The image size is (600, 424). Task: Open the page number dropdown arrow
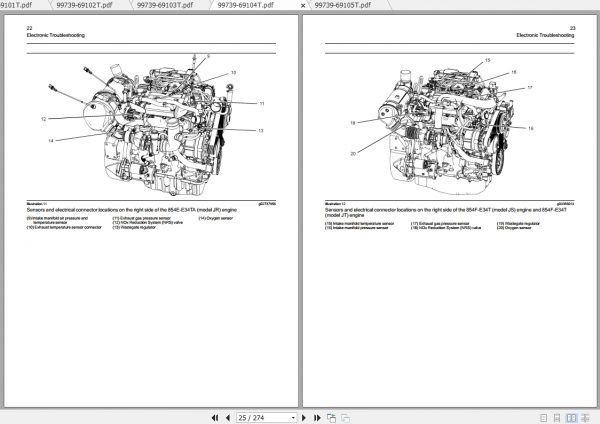click(293, 418)
